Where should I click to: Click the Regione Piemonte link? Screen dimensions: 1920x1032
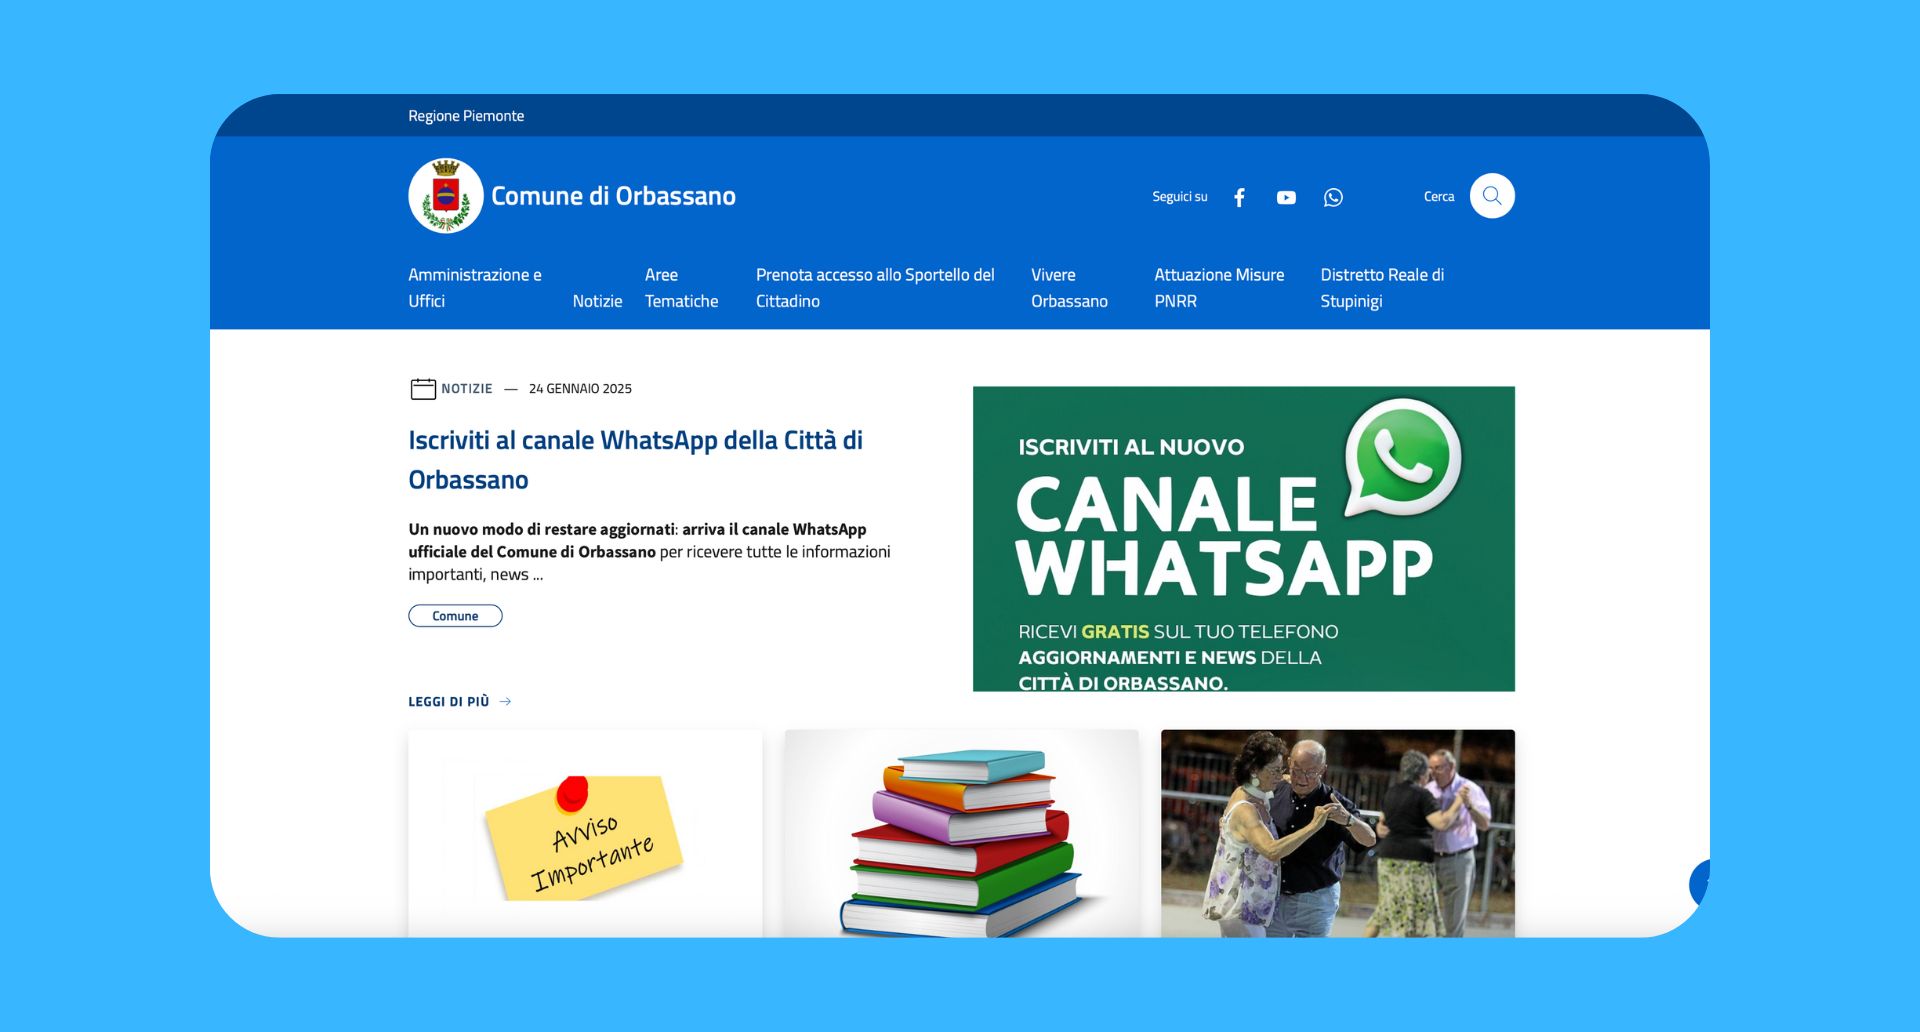(x=466, y=116)
